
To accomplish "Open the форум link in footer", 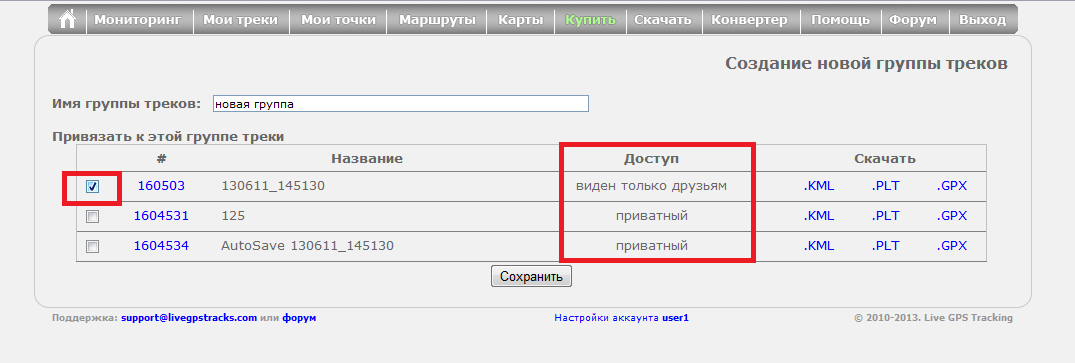I will pyautogui.click(x=299, y=318).
